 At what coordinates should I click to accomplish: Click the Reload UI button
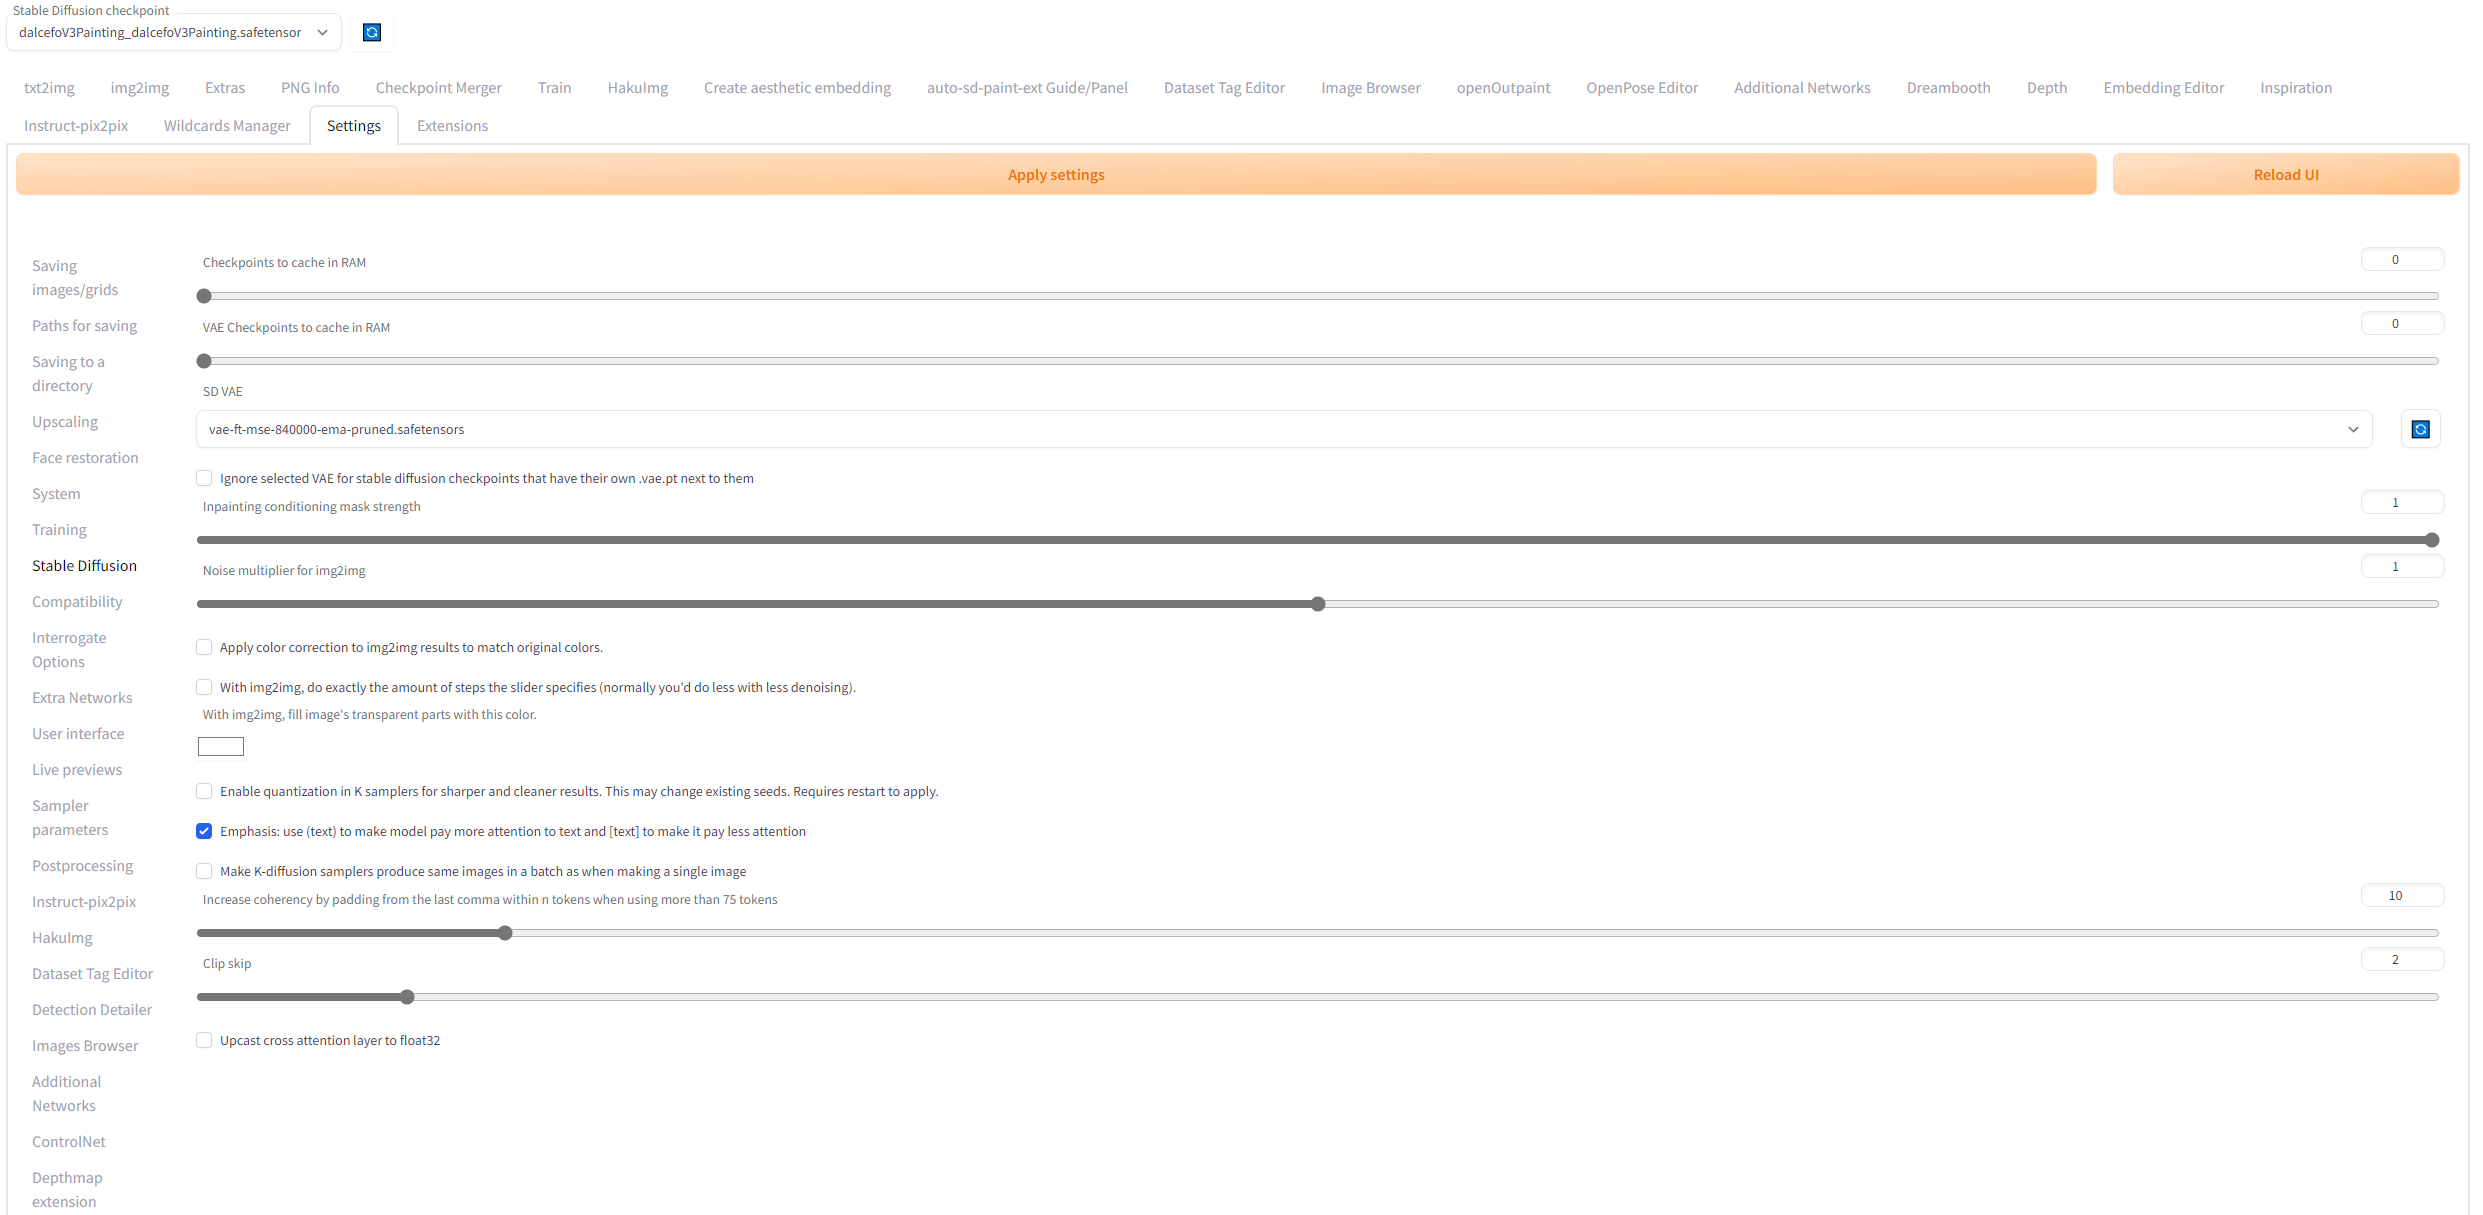click(2286, 174)
